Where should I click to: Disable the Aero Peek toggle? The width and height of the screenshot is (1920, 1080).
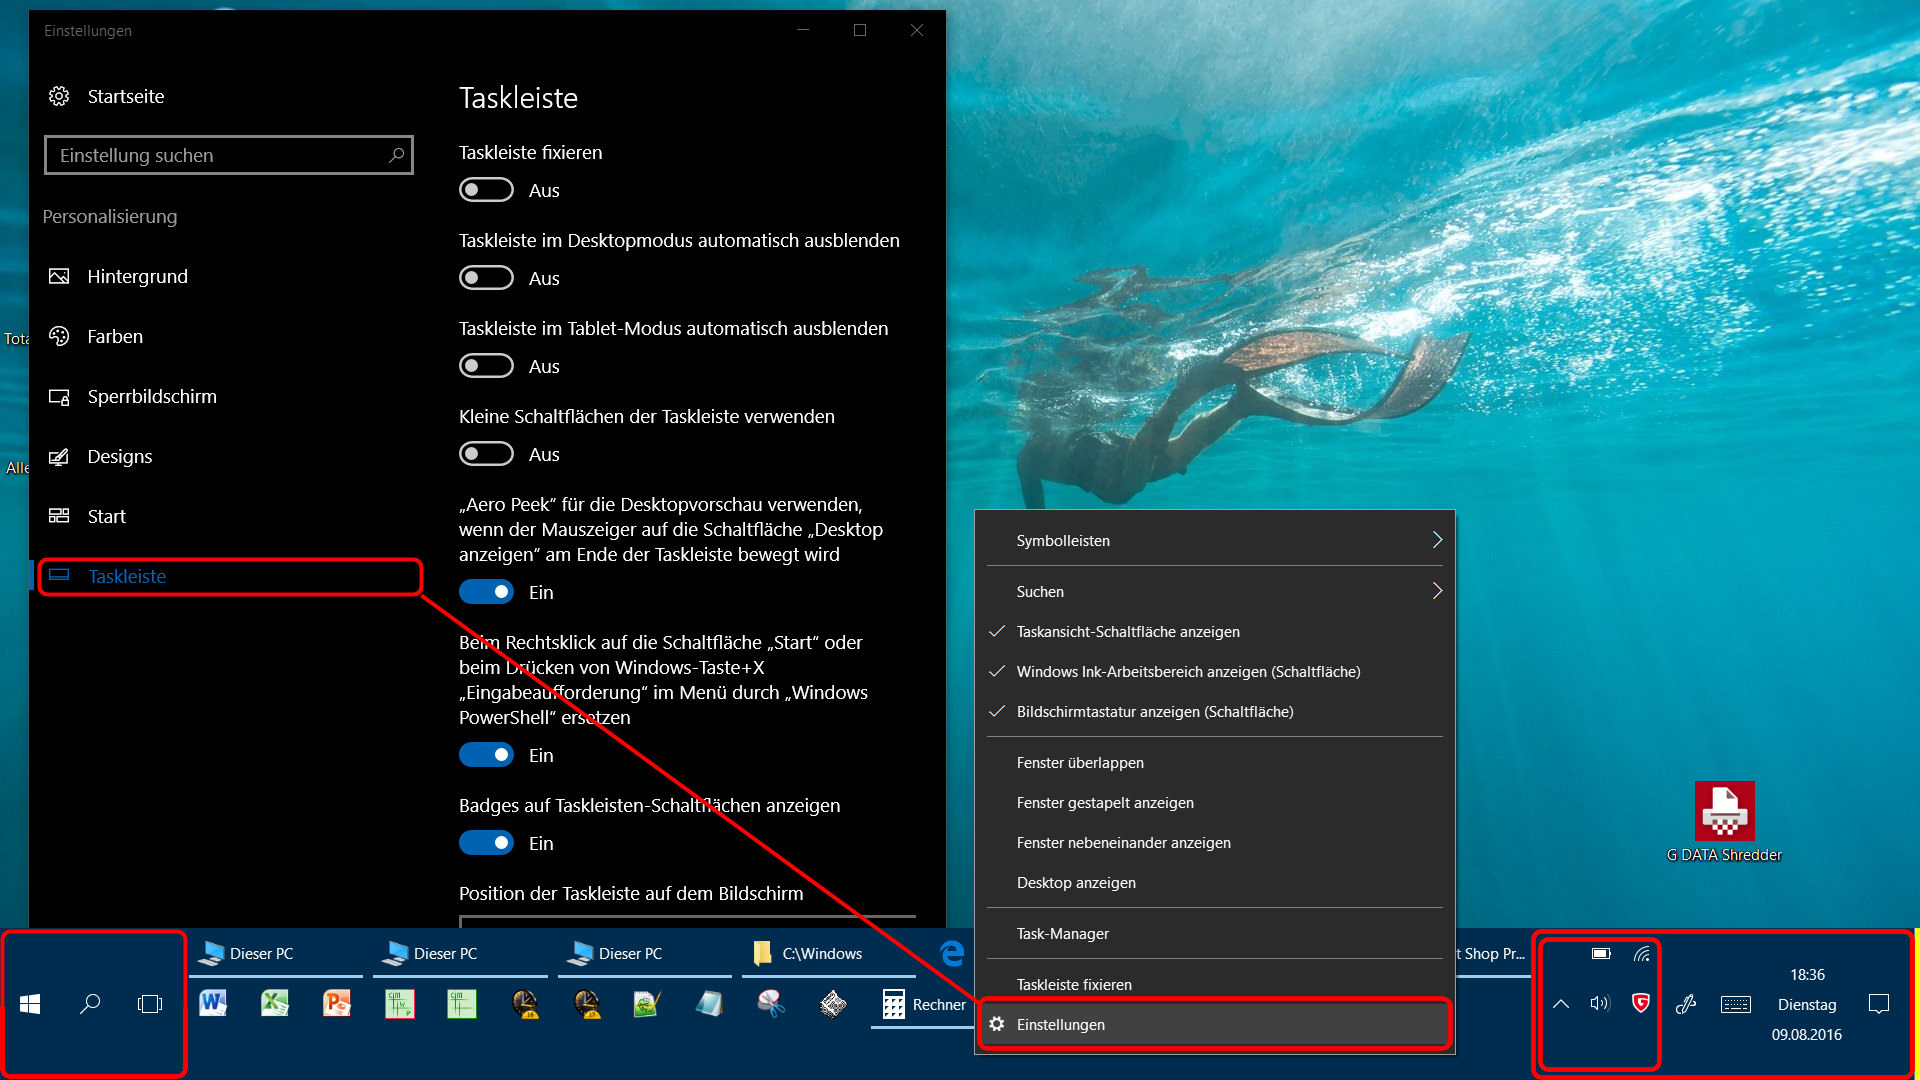pyautogui.click(x=486, y=592)
